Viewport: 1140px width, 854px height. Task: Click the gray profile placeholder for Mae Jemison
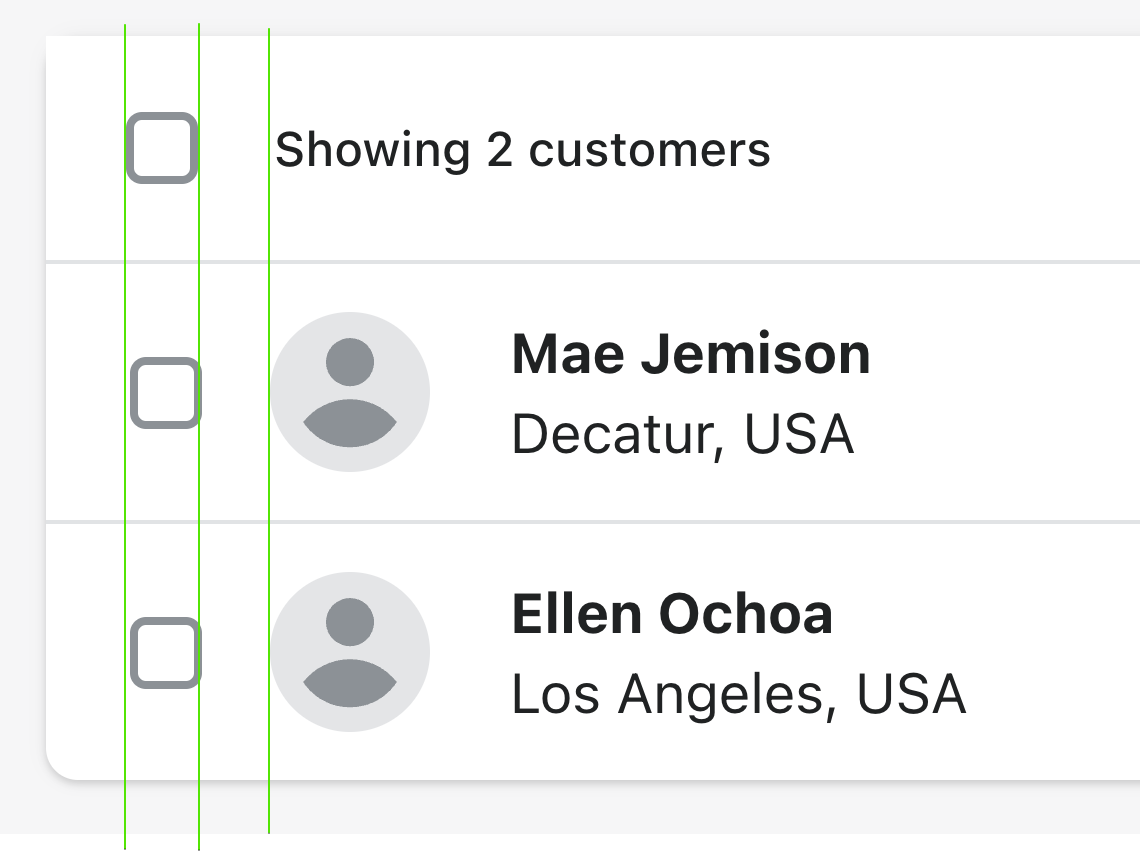point(350,392)
